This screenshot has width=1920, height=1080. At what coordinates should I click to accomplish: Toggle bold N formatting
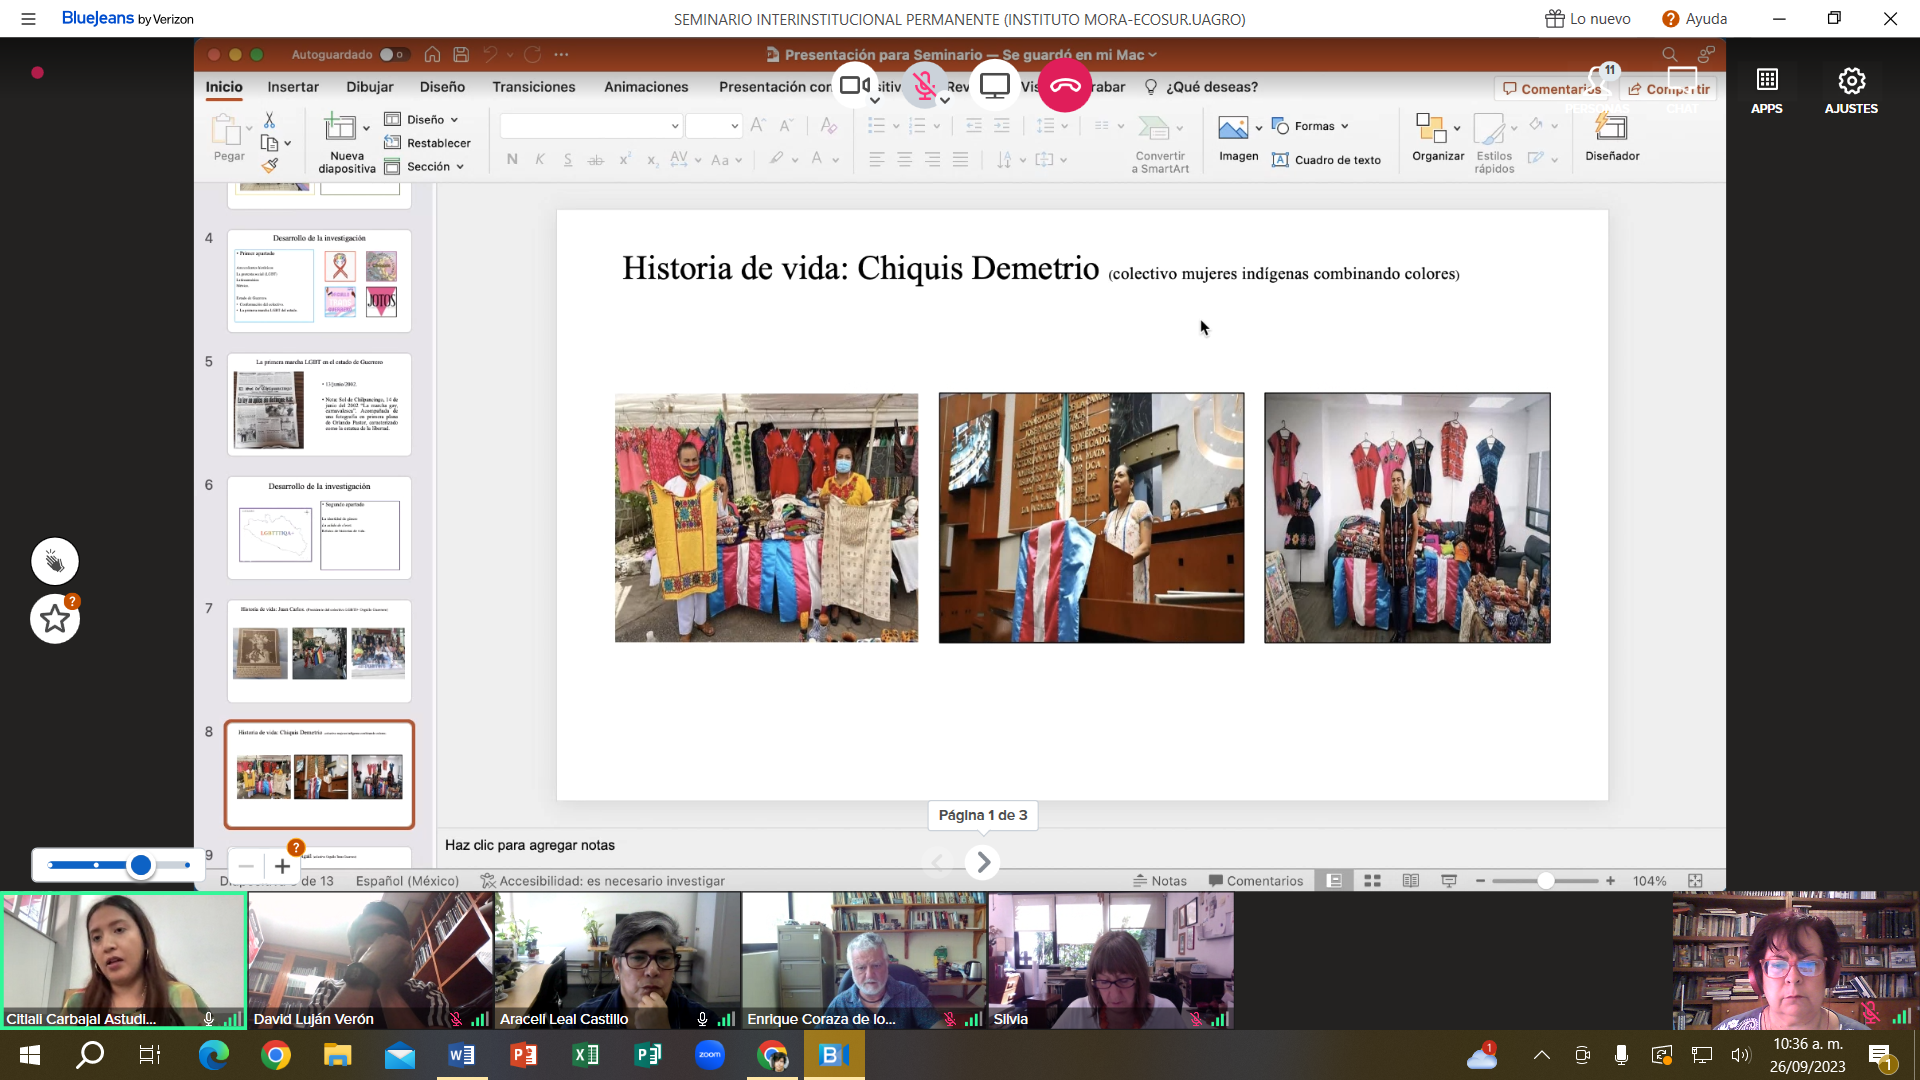[x=512, y=159]
